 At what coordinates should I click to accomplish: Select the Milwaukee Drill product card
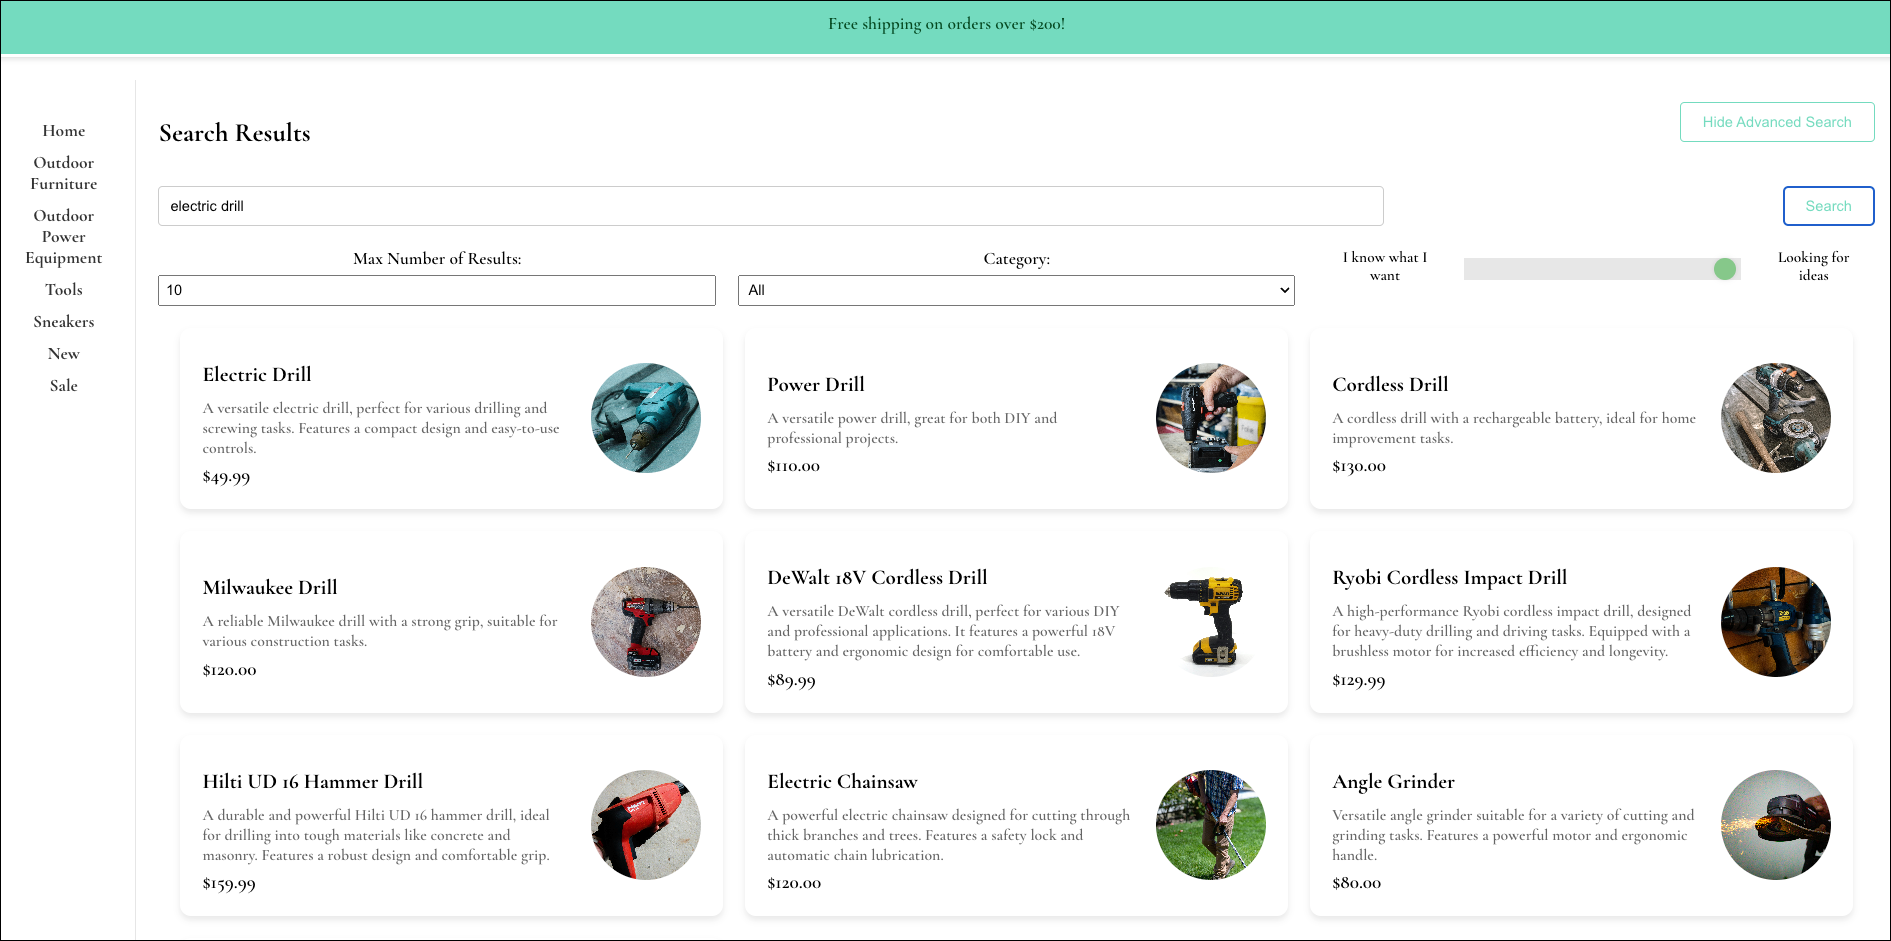tap(451, 622)
